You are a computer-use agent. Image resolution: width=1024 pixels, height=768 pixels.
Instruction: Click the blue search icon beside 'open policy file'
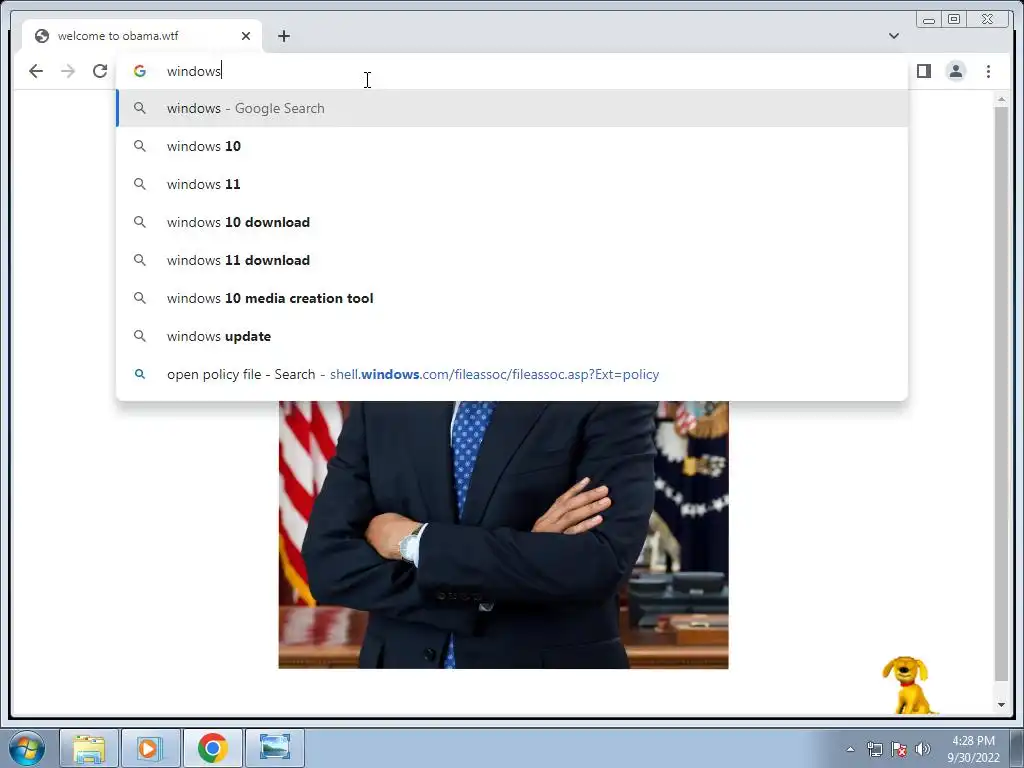pos(140,374)
